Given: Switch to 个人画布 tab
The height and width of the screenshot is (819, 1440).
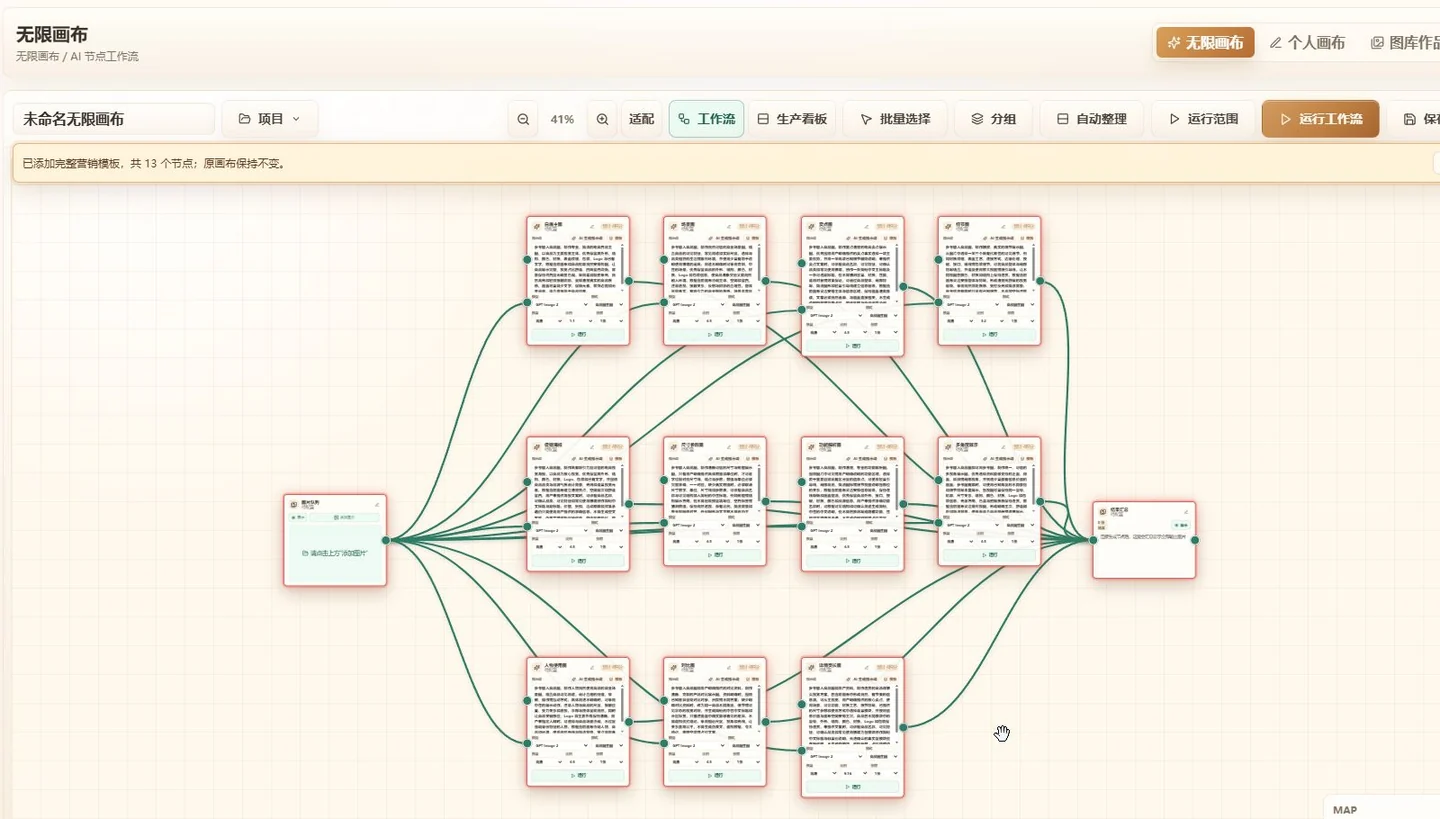Looking at the screenshot, I should tap(1307, 43).
